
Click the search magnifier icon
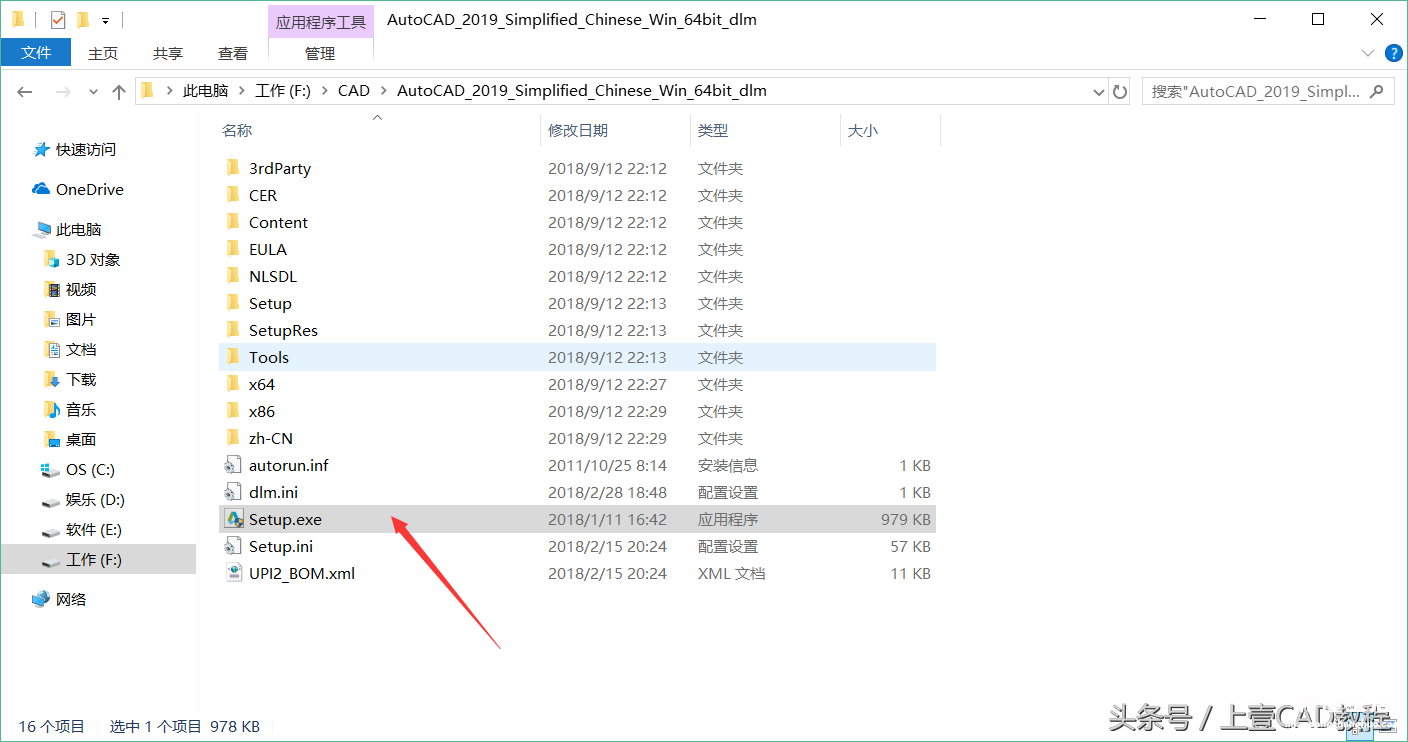[x=1376, y=91]
